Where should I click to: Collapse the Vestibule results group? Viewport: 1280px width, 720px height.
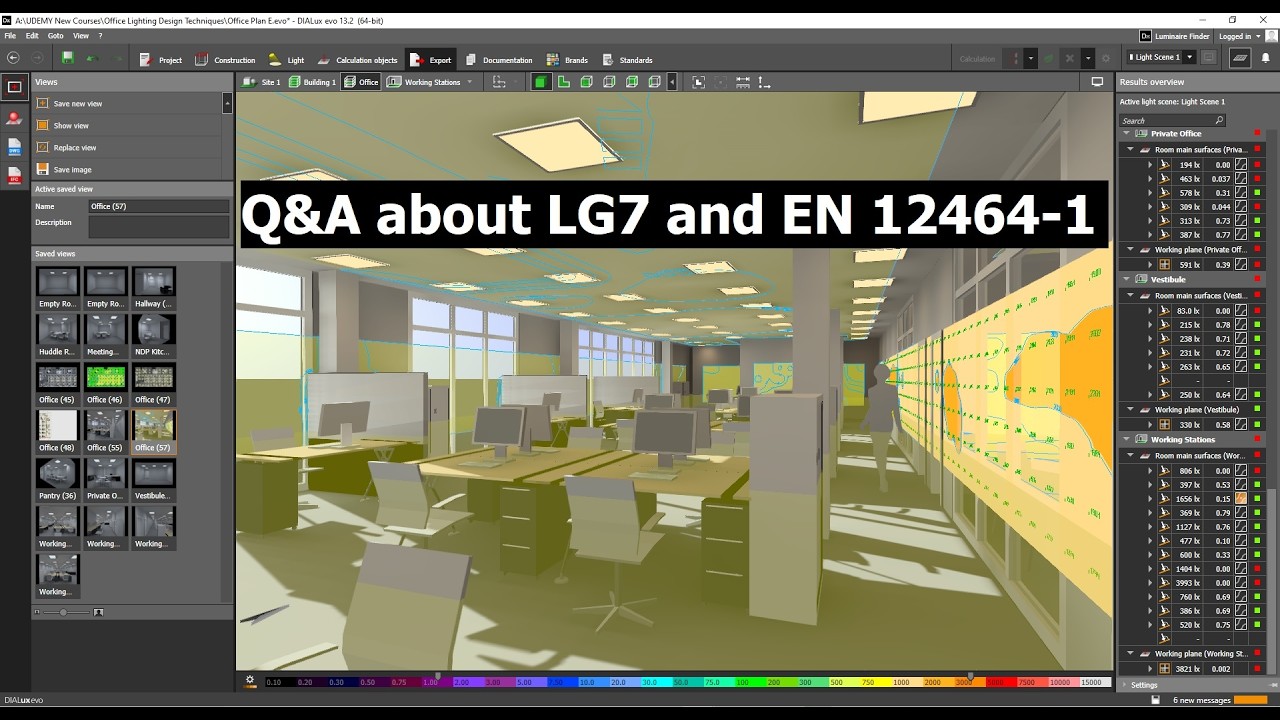[x=1126, y=279]
